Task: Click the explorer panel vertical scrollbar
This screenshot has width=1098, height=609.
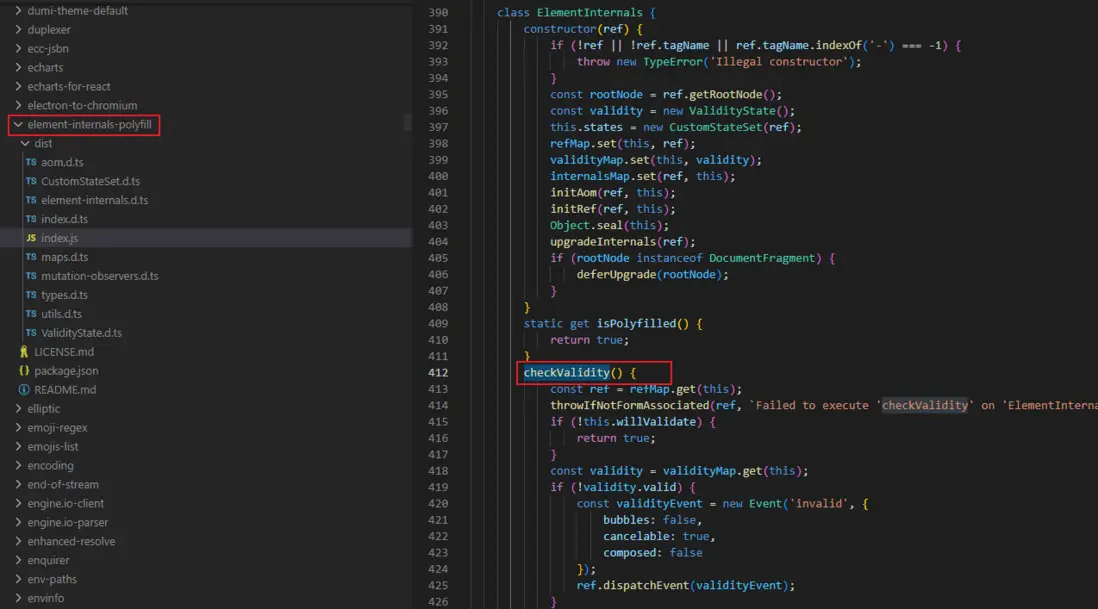Action: pos(407,122)
